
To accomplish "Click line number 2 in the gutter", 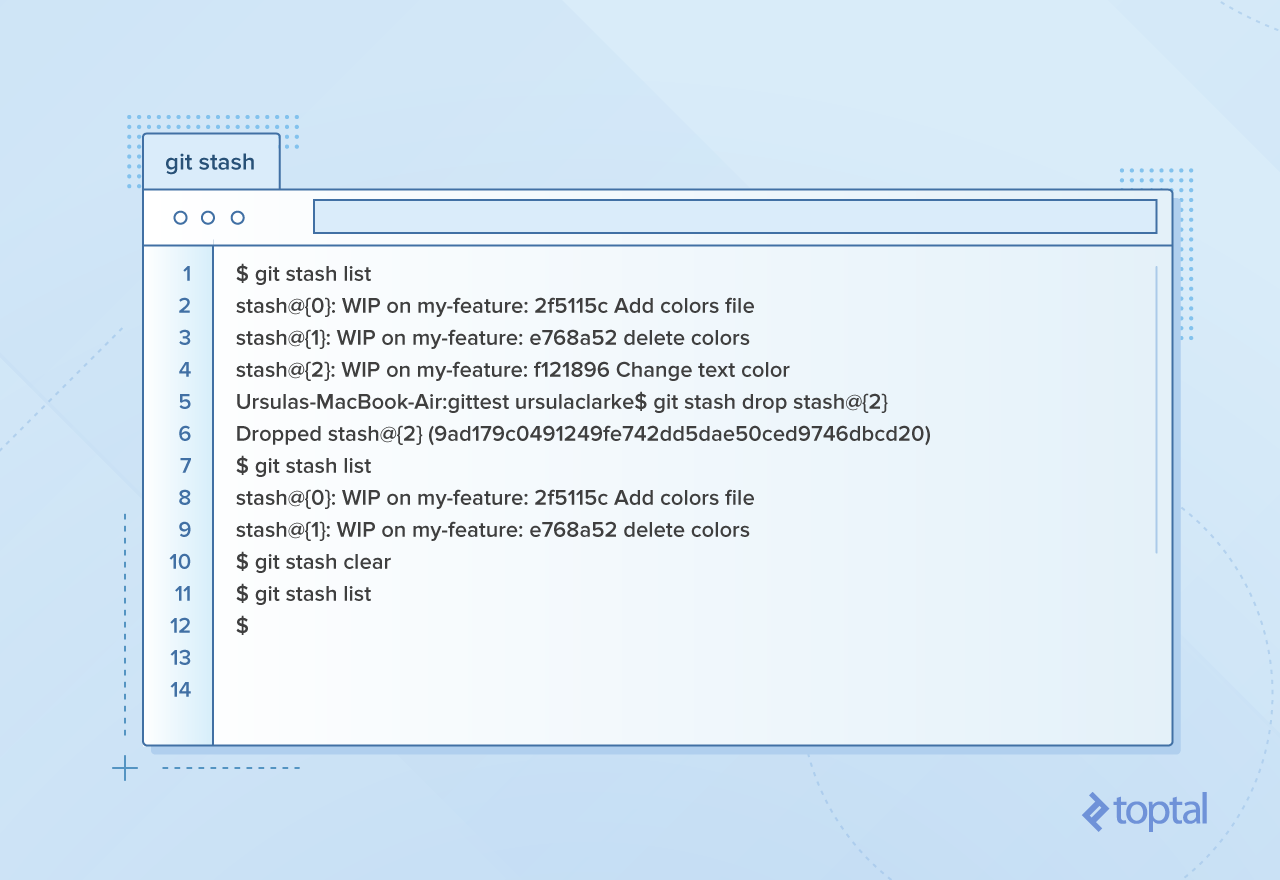I will click(185, 306).
